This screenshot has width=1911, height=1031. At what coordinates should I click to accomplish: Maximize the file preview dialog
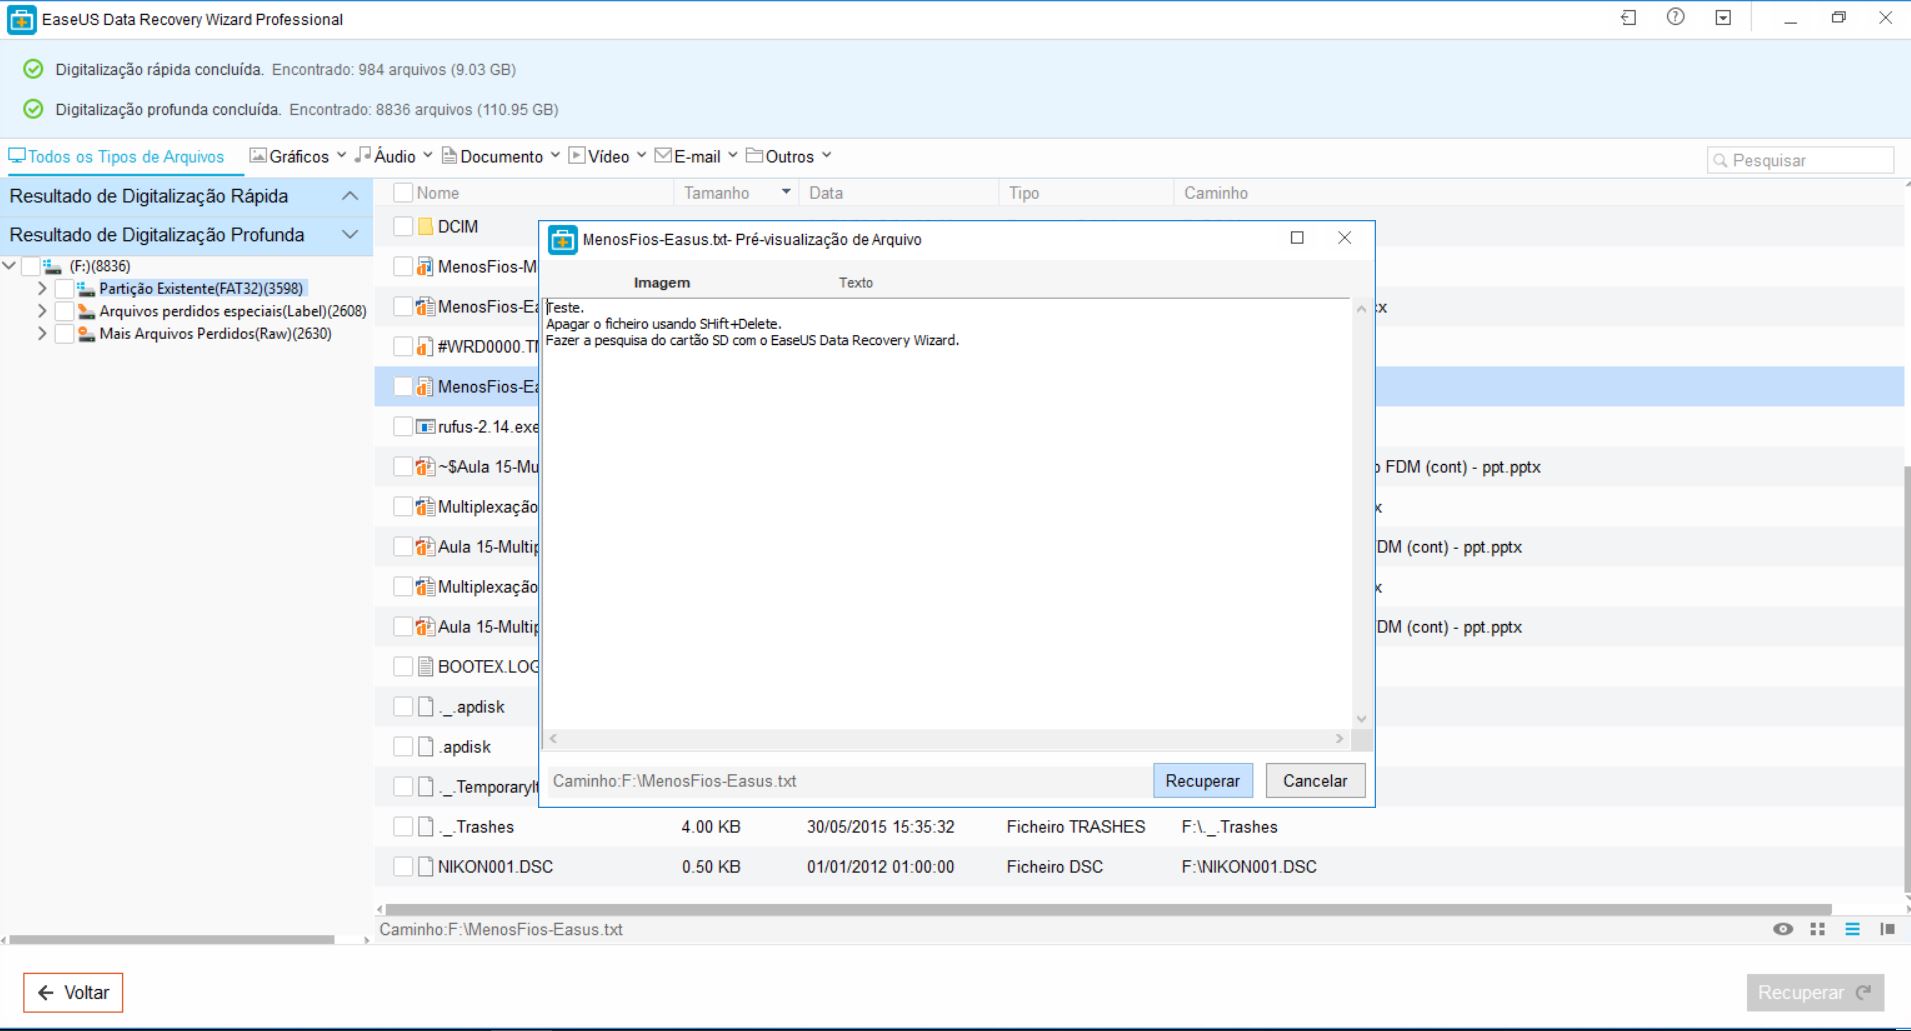pos(1297,238)
